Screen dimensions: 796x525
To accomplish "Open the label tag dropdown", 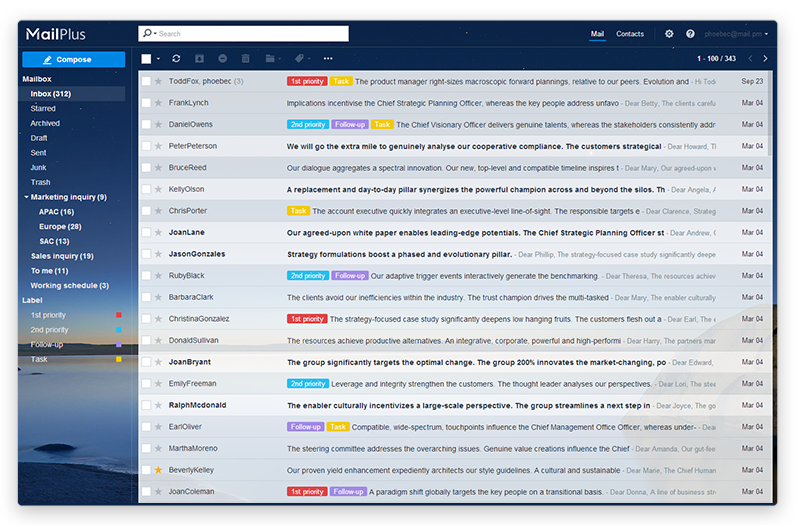I will coord(303,59).
